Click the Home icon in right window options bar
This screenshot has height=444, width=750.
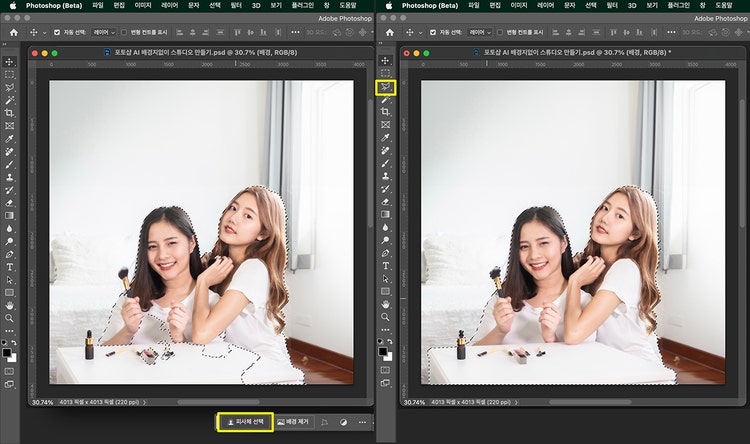tap(390, 33)
